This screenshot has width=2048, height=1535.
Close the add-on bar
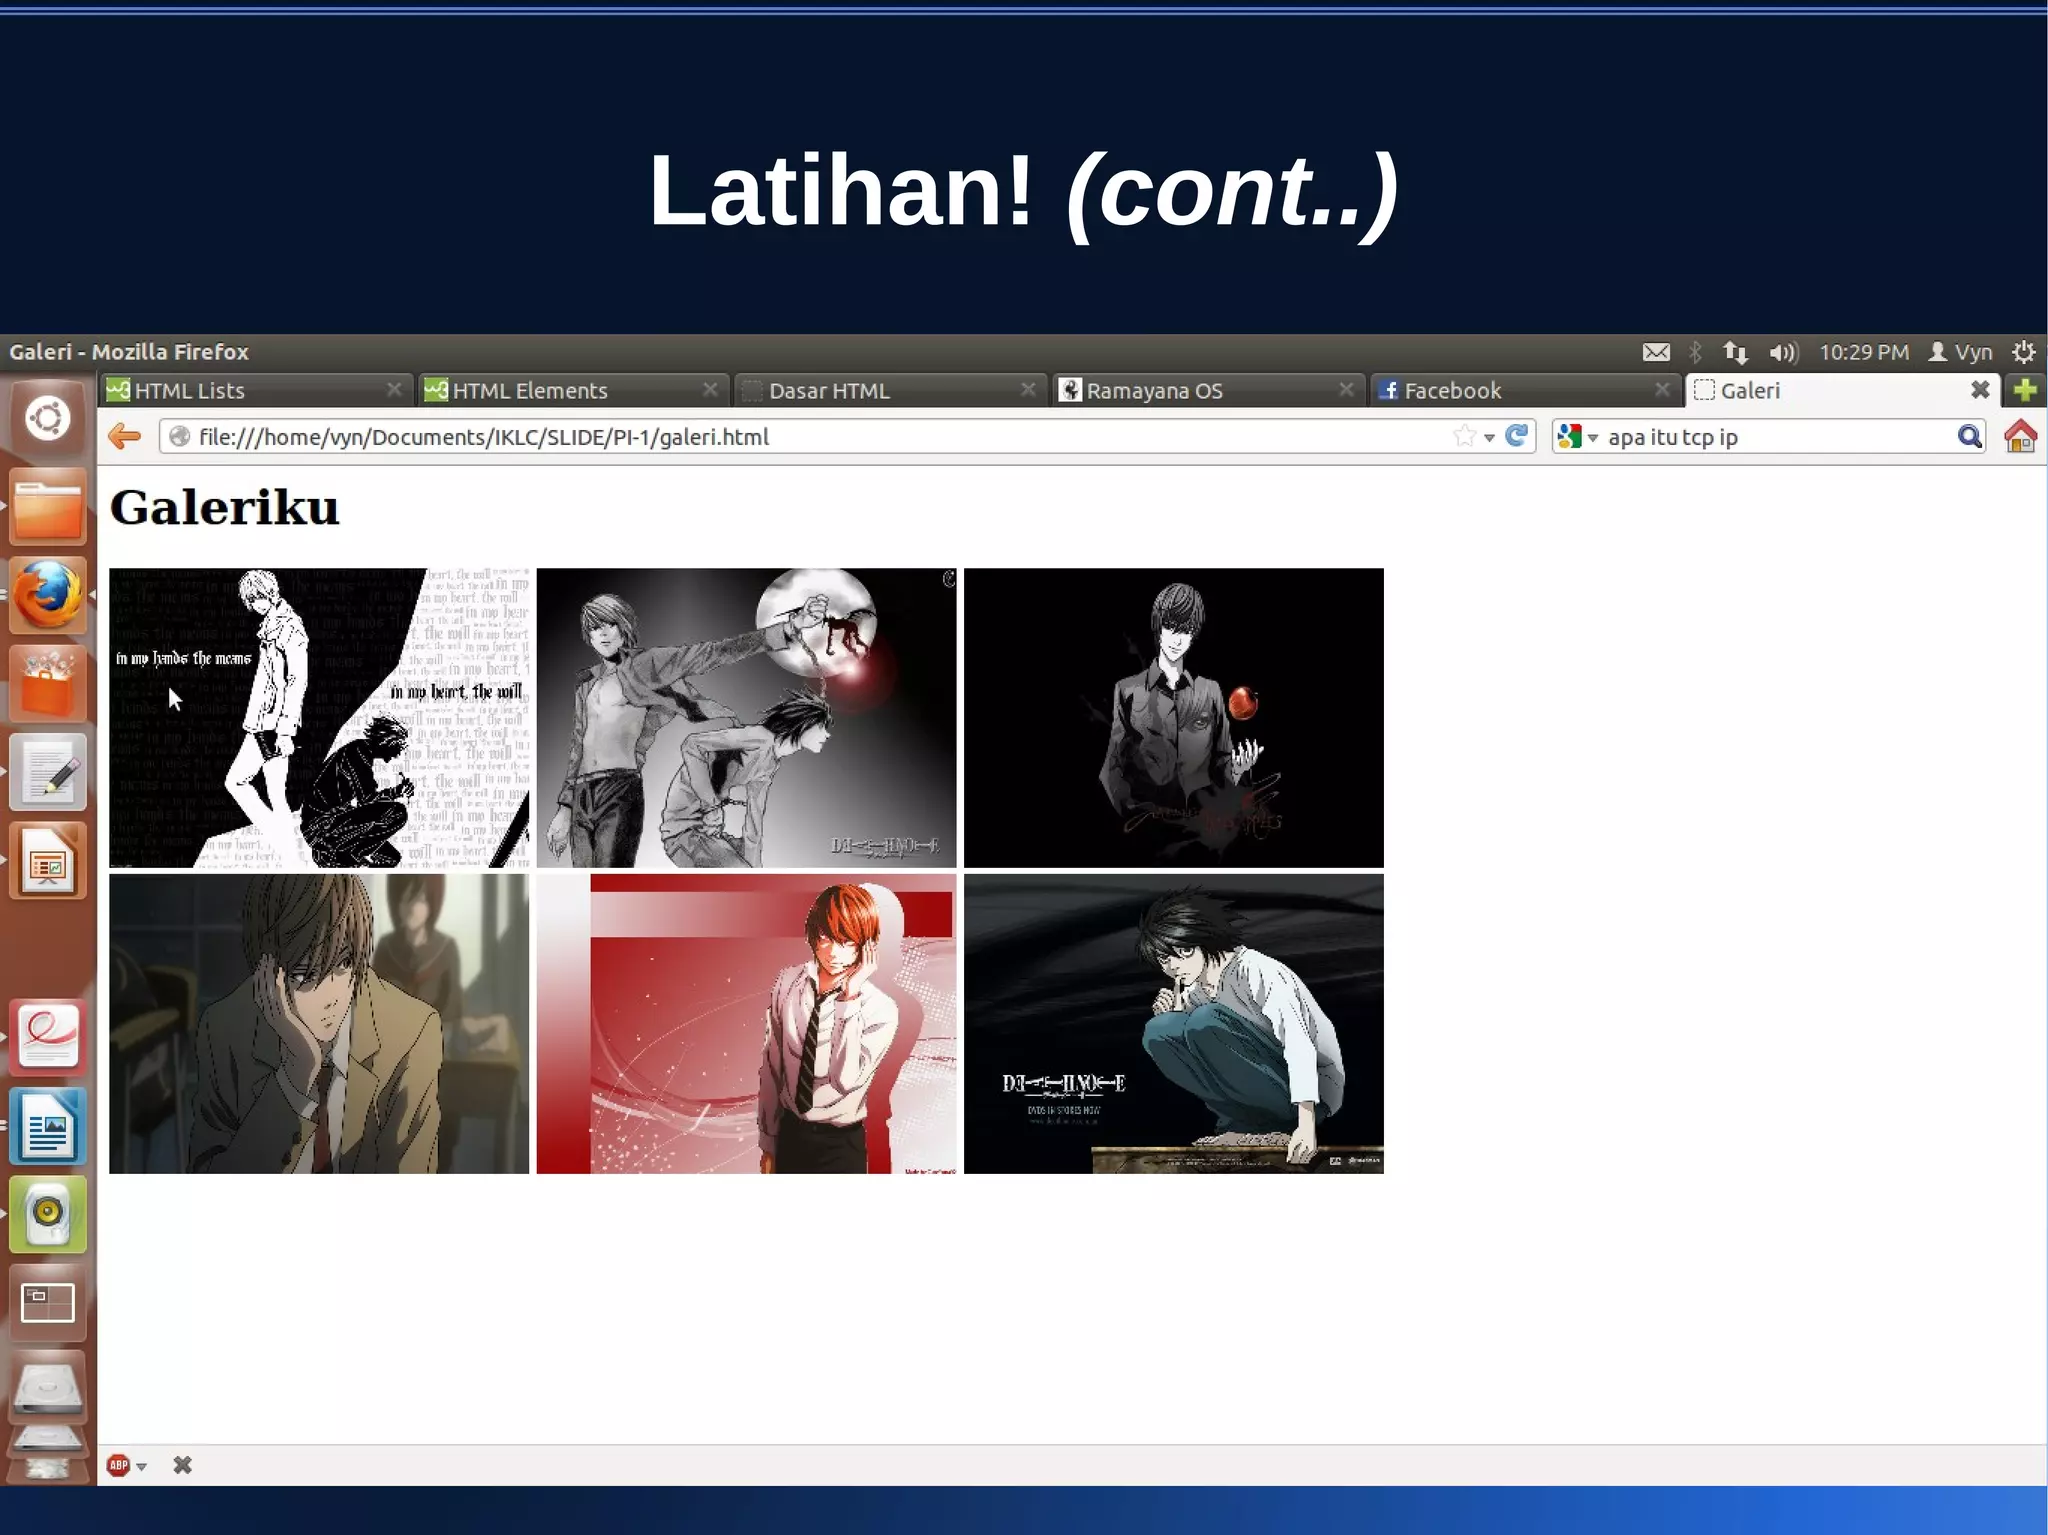click(182, 1465)
